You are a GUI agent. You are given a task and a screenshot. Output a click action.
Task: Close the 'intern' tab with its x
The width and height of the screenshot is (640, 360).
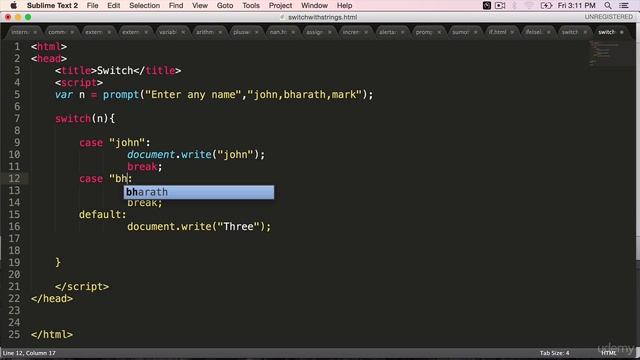(35, 32)
